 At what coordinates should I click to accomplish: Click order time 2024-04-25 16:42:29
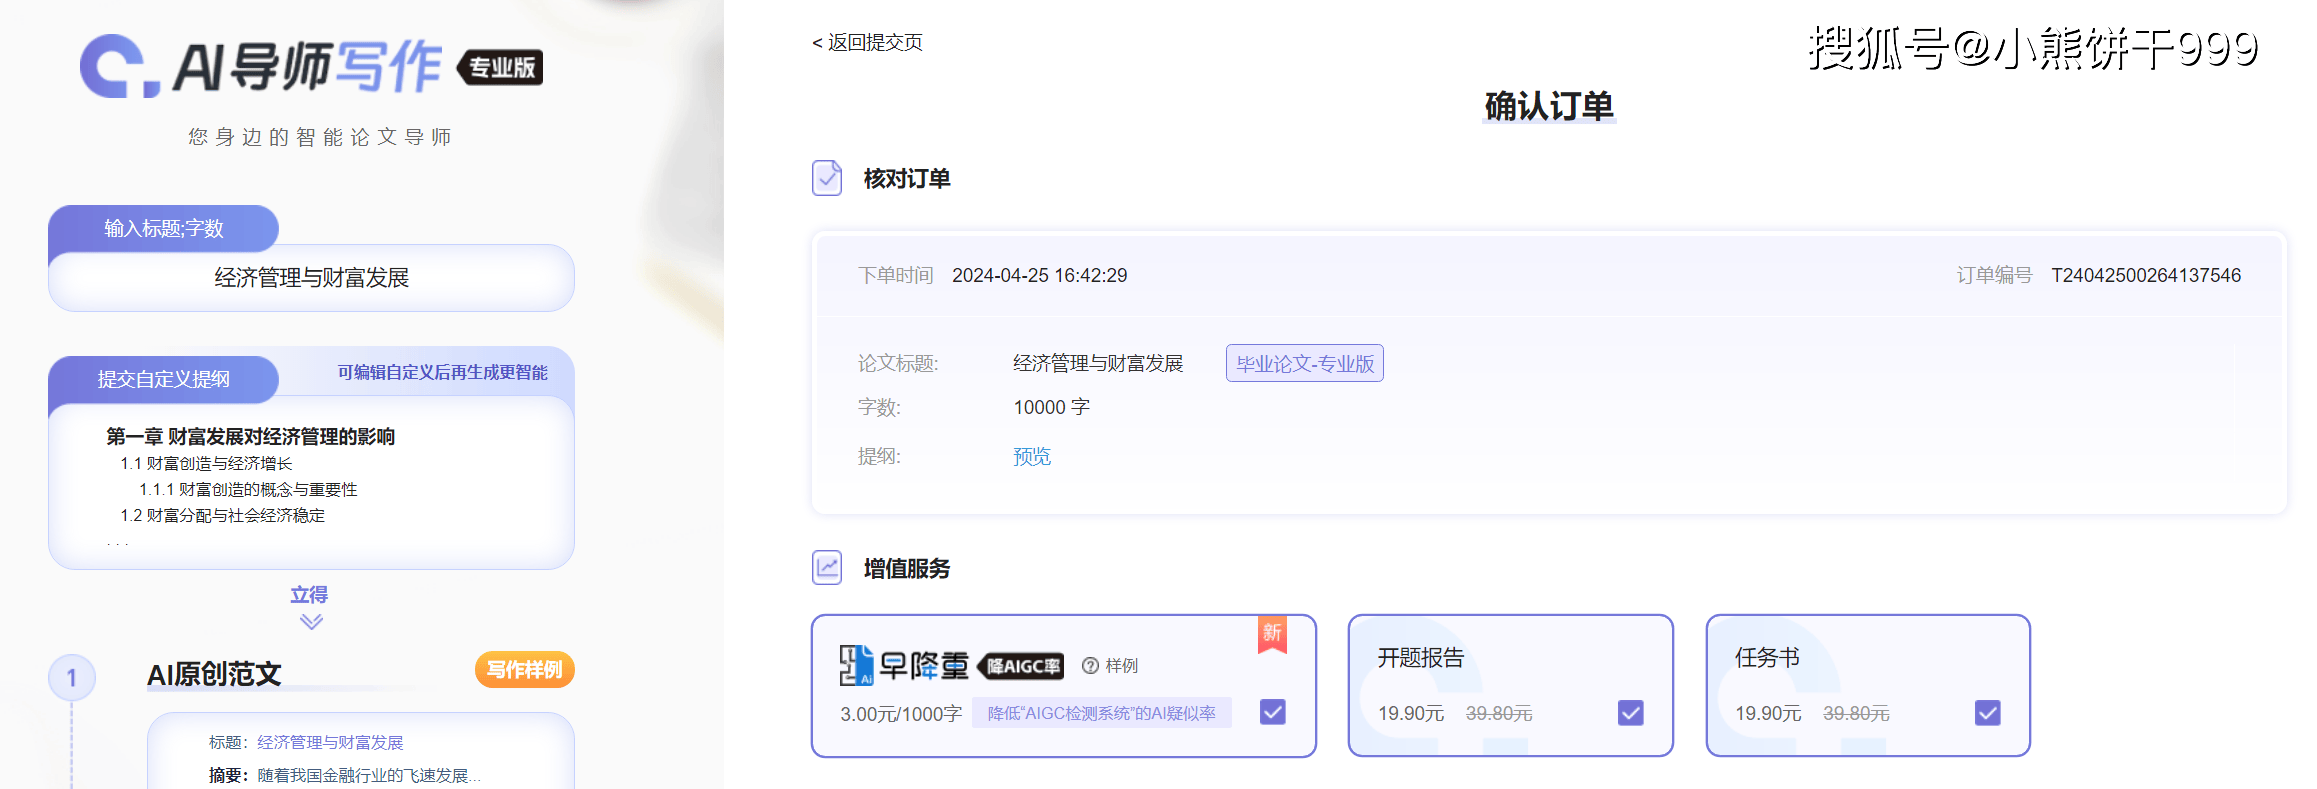(x=1039, y=275)
